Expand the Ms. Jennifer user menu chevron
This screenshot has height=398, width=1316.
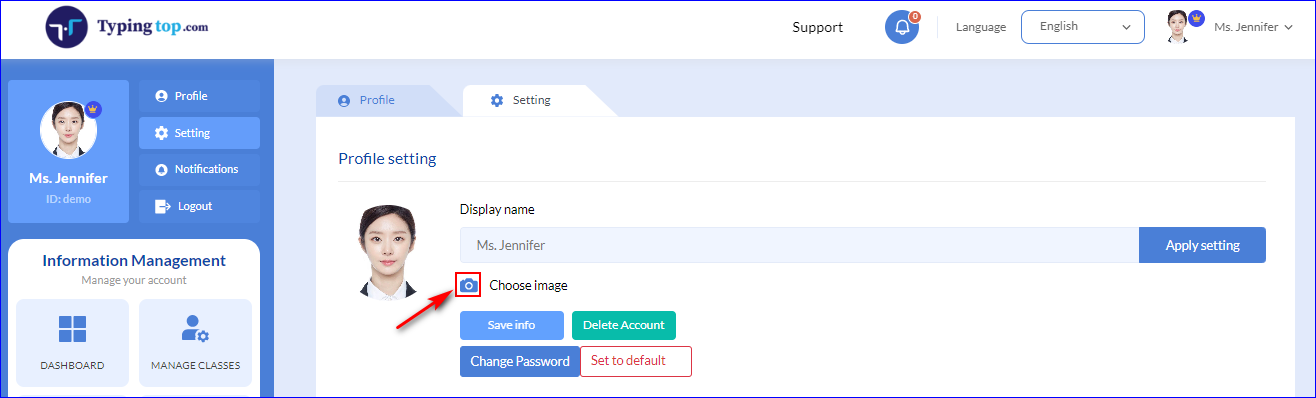point(1288,28)
